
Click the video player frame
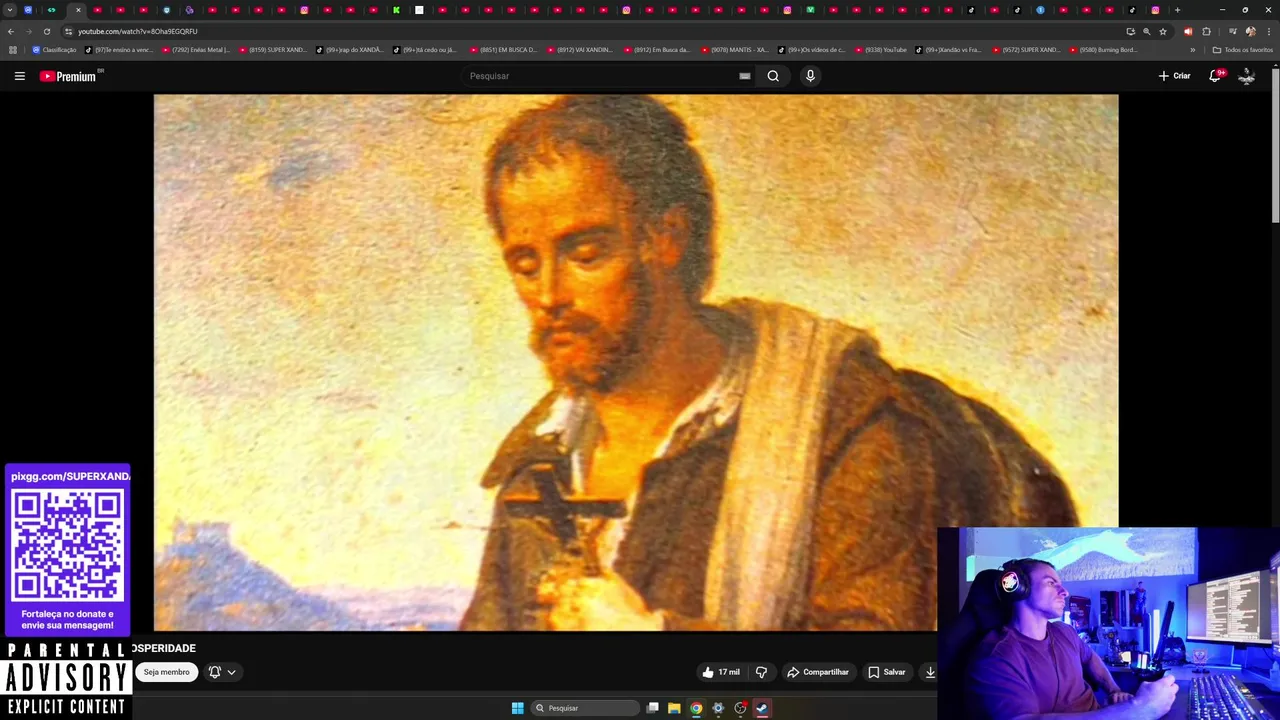pos(636,362)
